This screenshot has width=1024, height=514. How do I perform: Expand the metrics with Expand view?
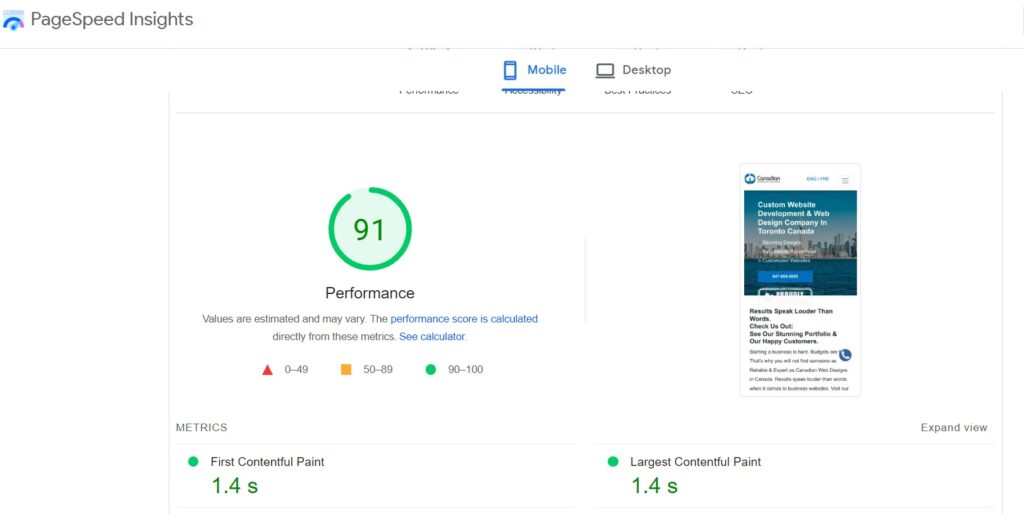tap(953, 428)
